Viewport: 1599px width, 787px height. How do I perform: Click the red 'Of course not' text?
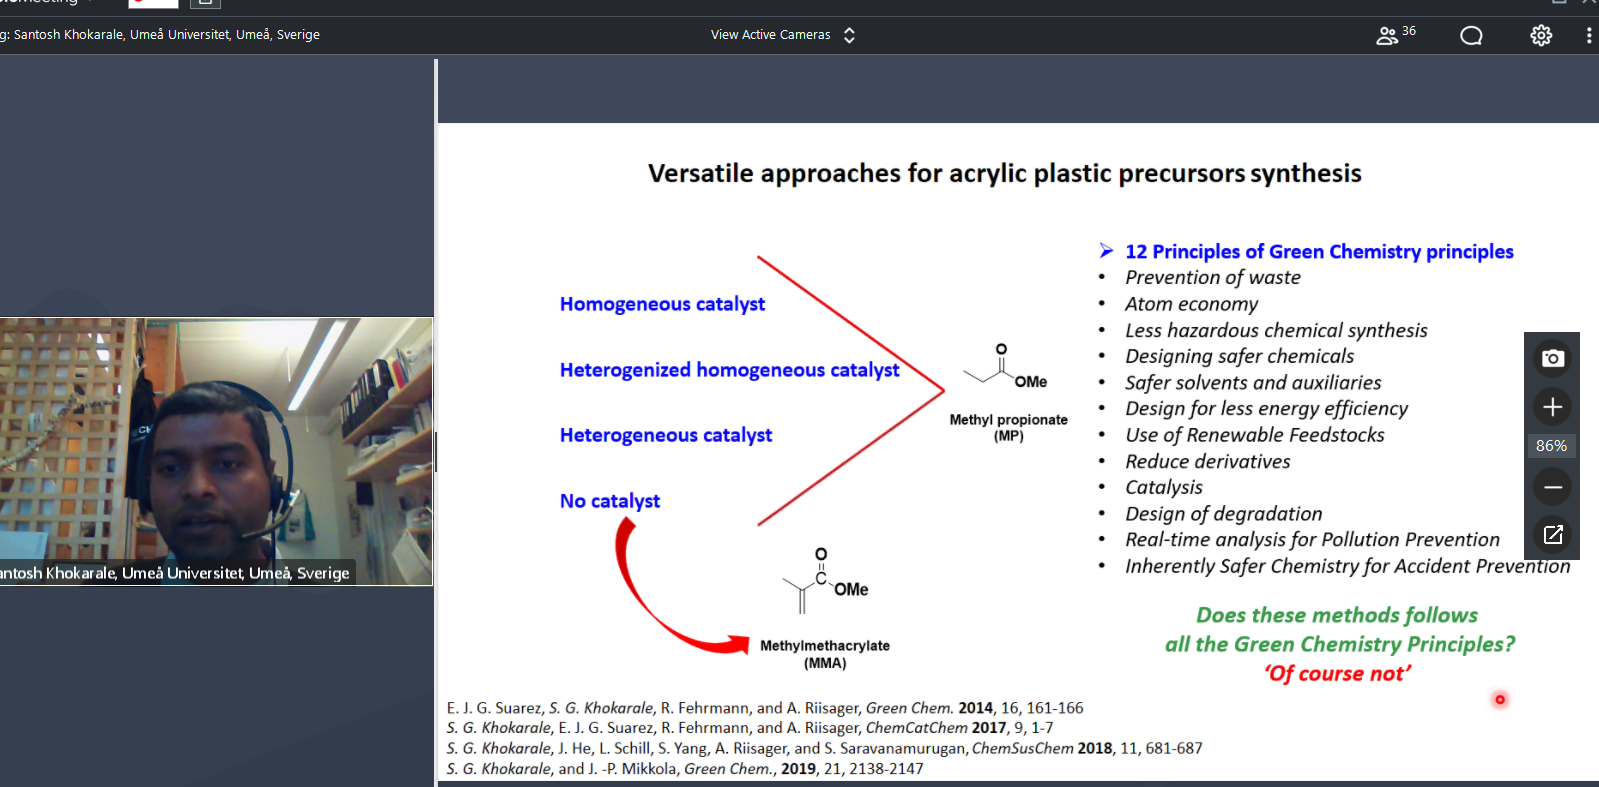(1338, 674)
